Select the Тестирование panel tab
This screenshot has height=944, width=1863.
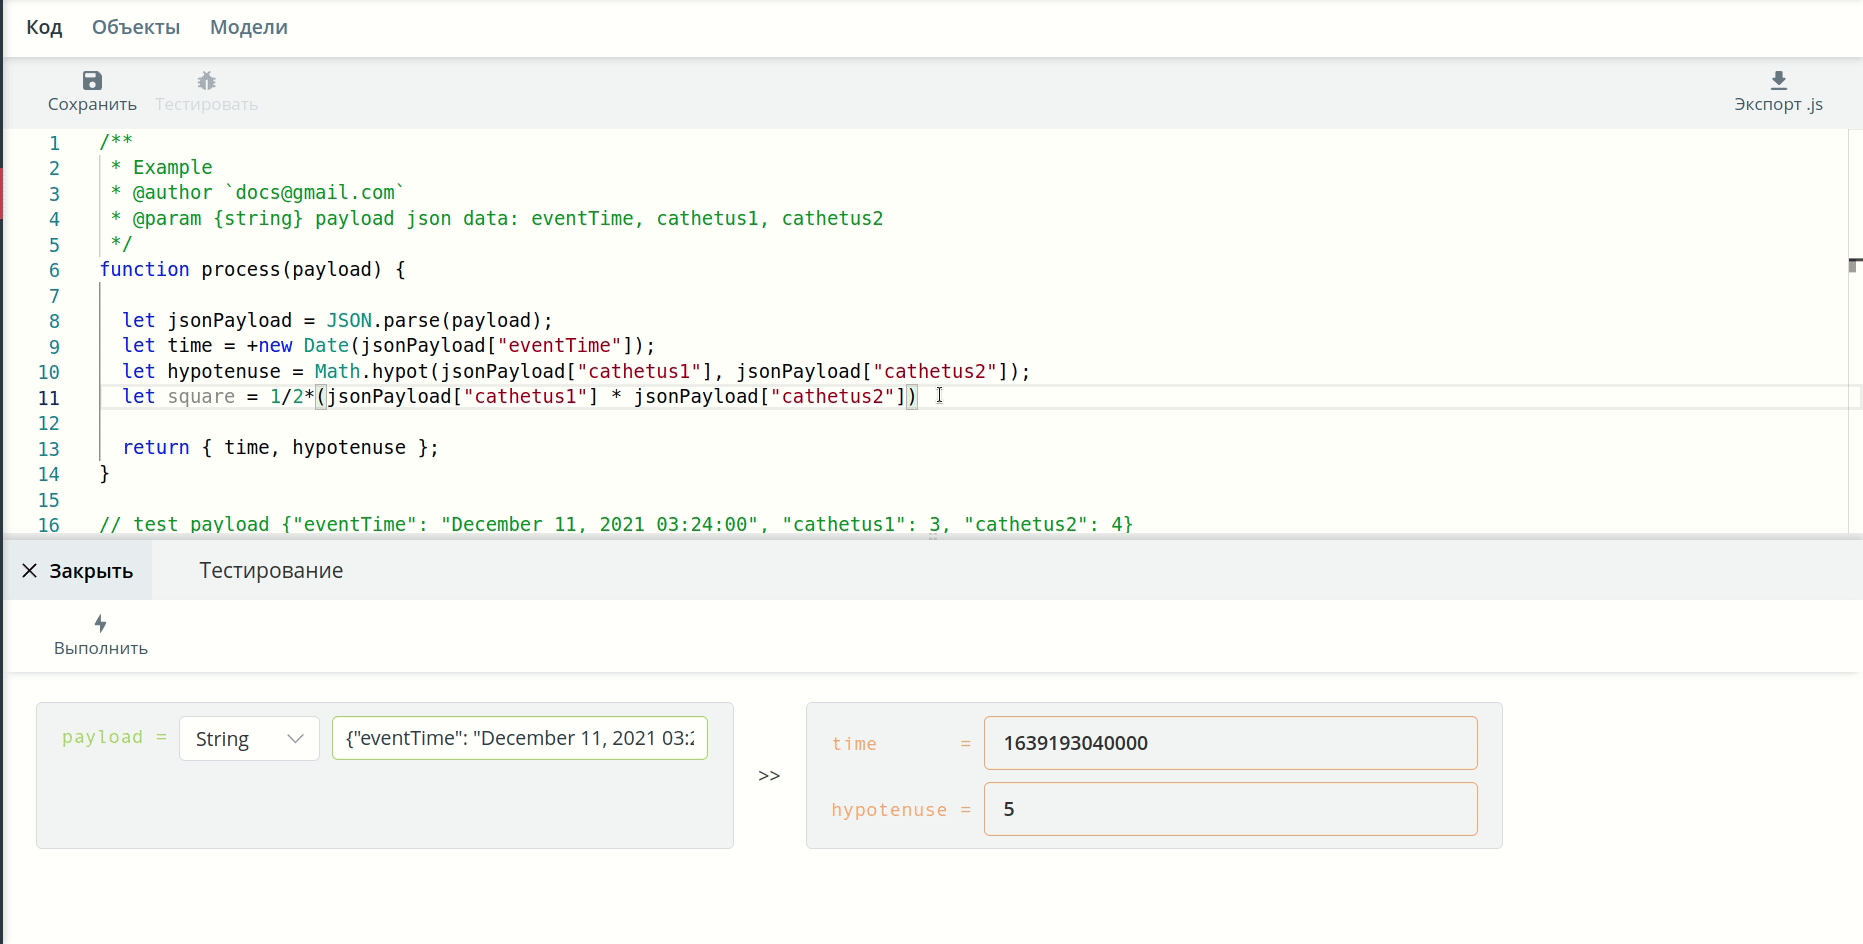tap(271, 571)
